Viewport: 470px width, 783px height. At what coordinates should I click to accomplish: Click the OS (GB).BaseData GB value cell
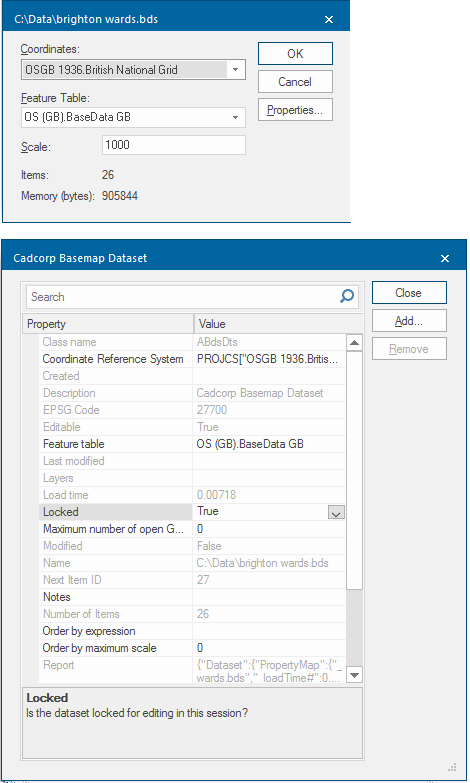click(x=269, y=444)
